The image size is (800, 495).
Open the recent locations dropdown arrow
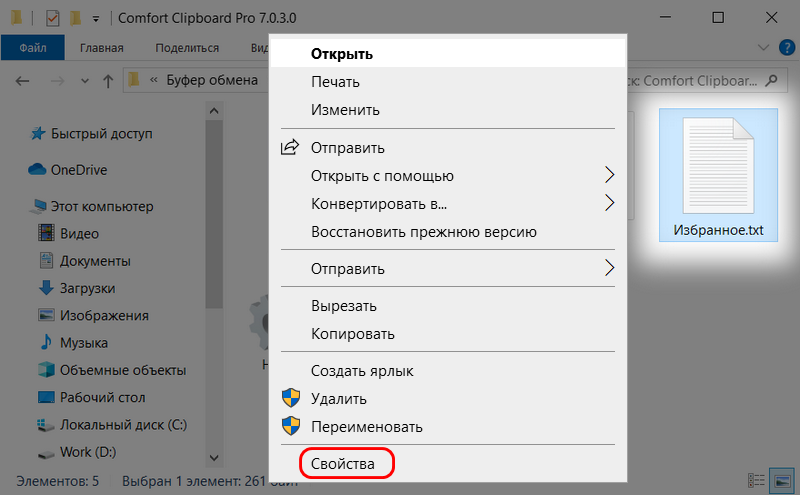click(85, 81)
